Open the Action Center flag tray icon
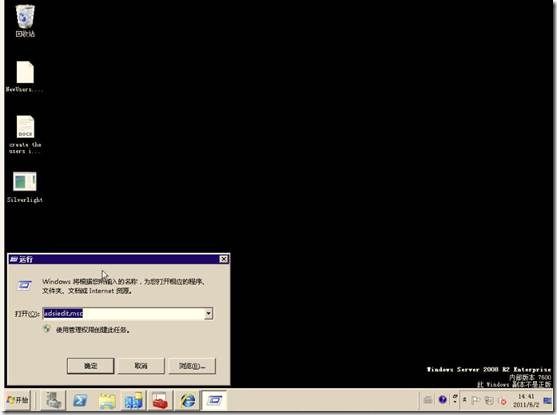Image resolution: width=557 pixels, height=415 pixels. pos(476,400)
